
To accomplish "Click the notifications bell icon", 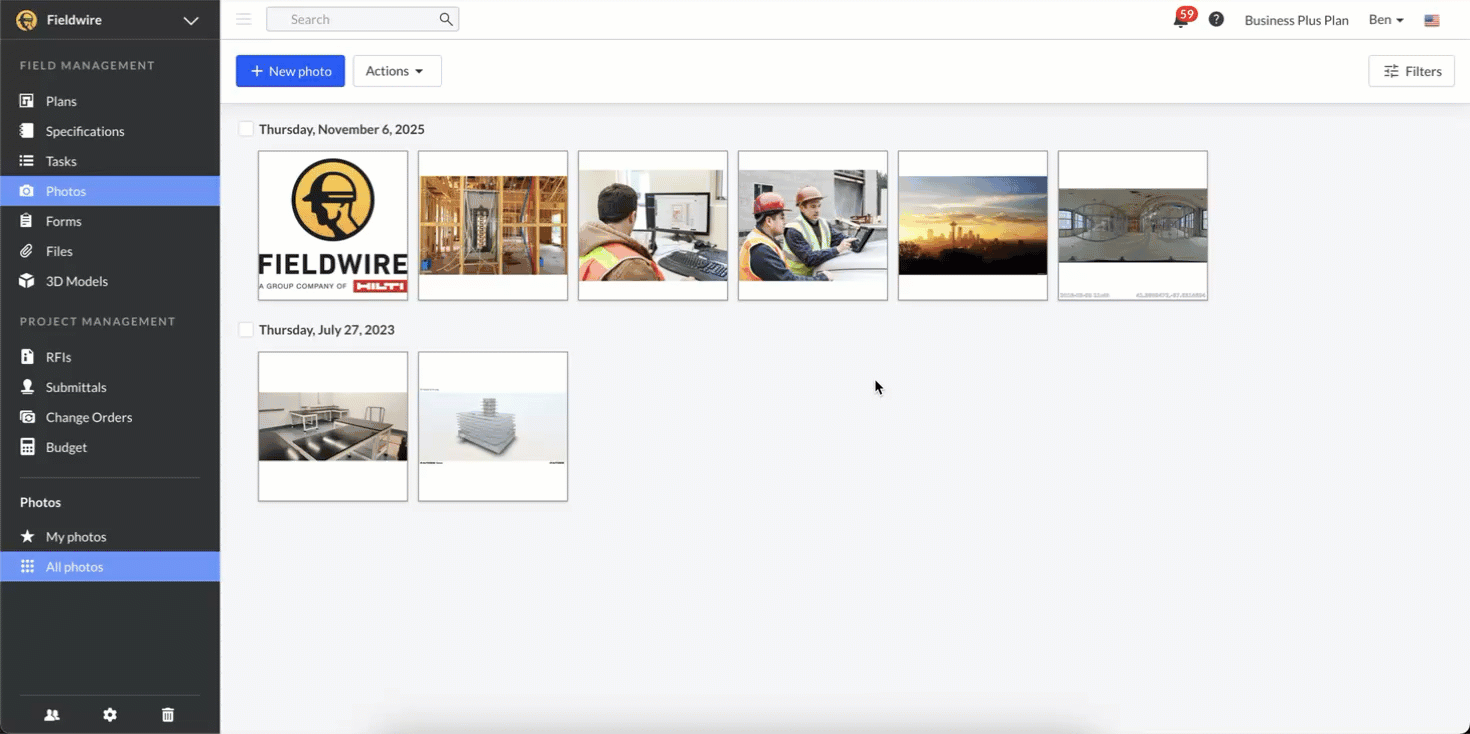I will 1181,20.
